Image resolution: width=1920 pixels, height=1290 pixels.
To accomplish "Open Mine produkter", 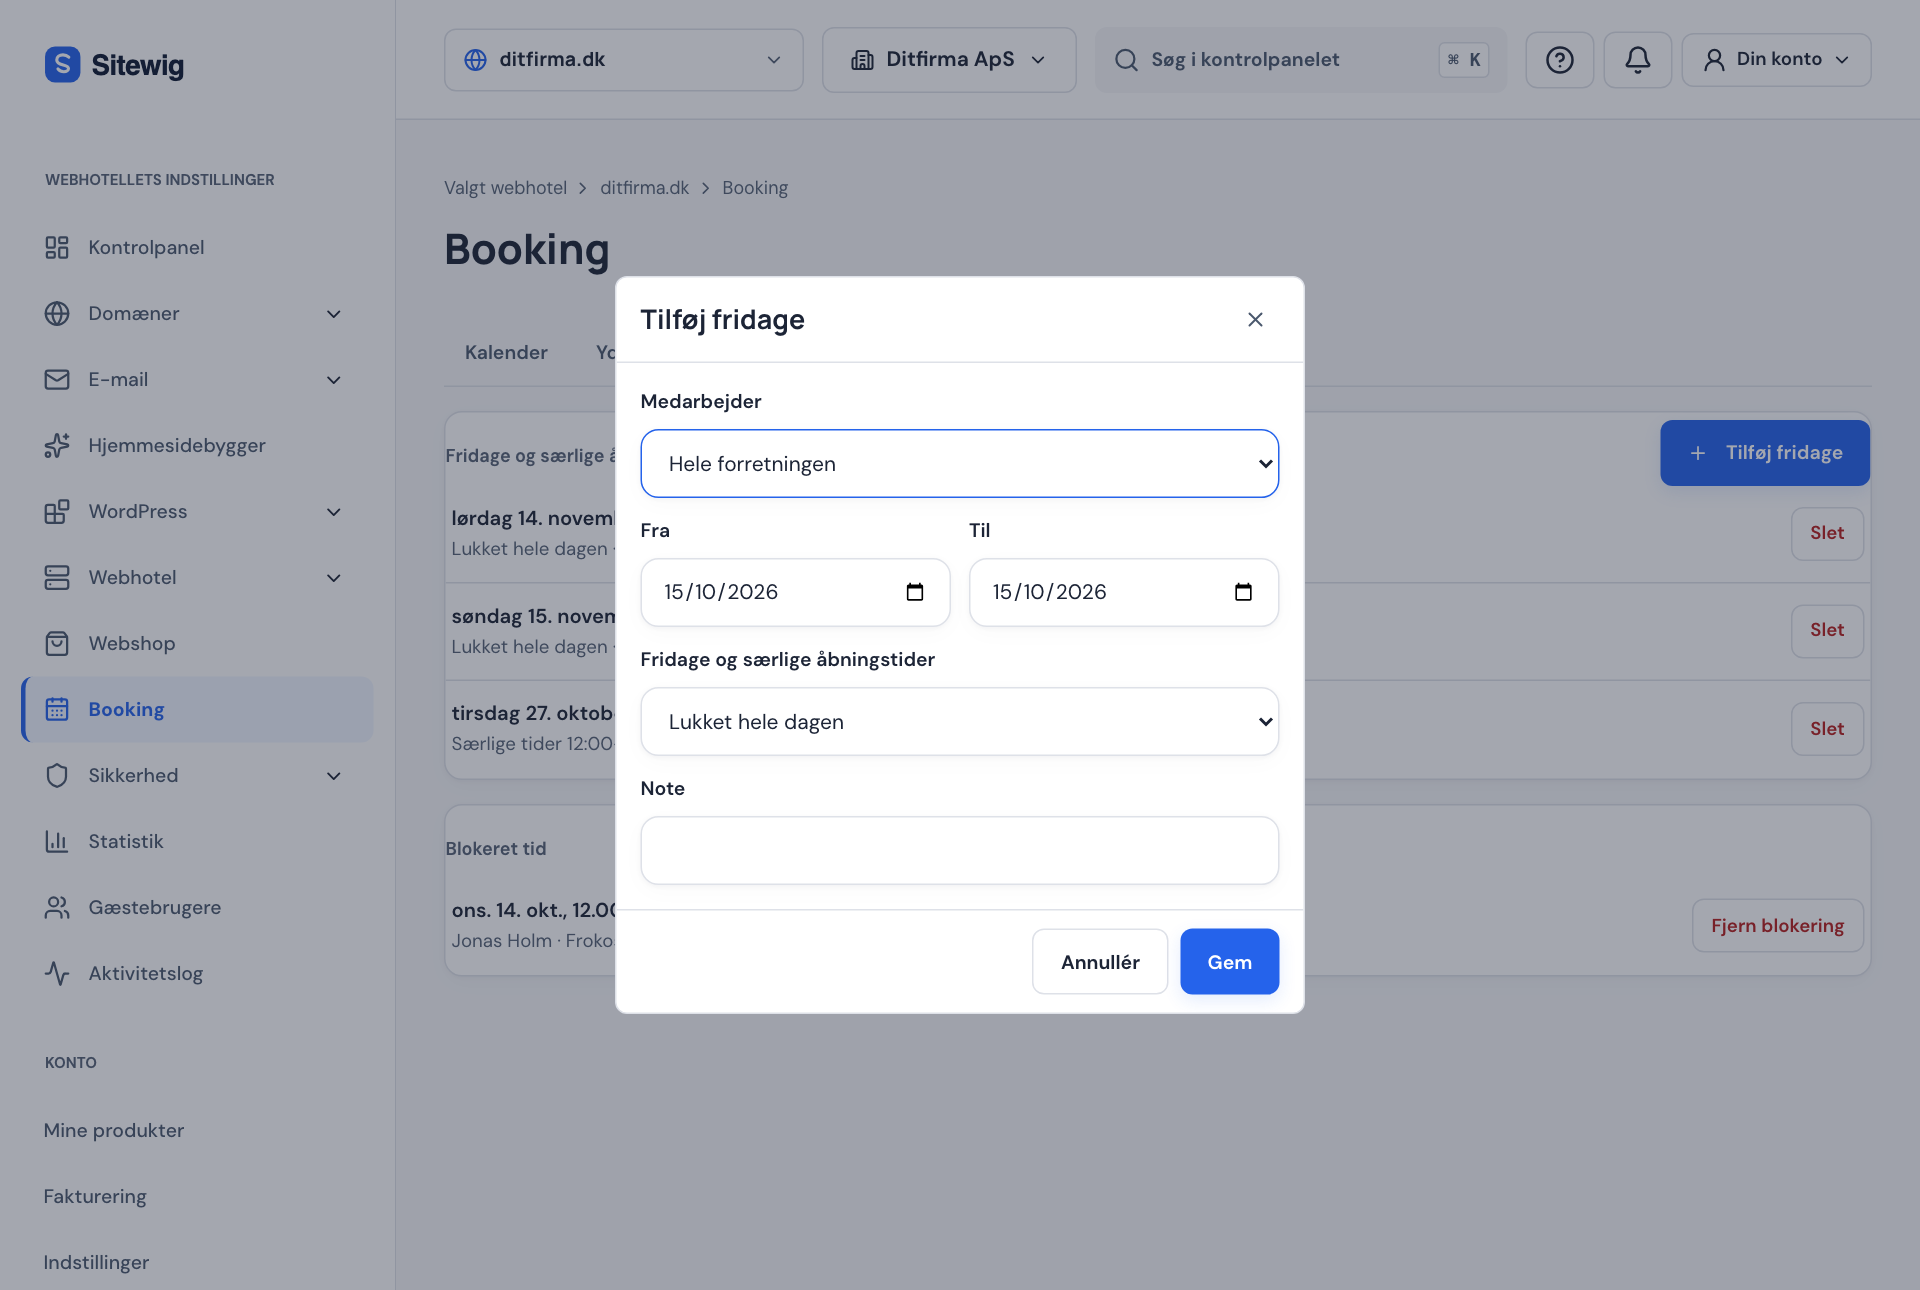I will [114, 1130].
